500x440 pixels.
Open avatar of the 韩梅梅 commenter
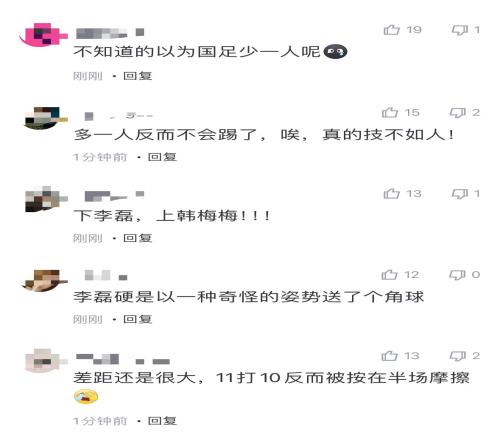click(46, 199)
